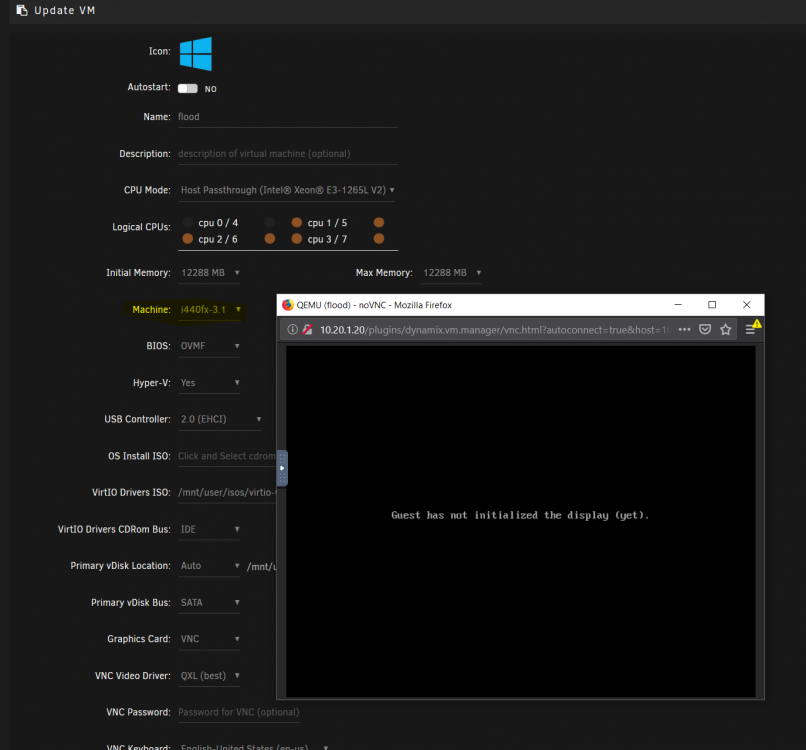Screen dimensions: 806x750
Task: Open the Primary vDisk Bus SATA dropdown
Action: coord(209,602)
